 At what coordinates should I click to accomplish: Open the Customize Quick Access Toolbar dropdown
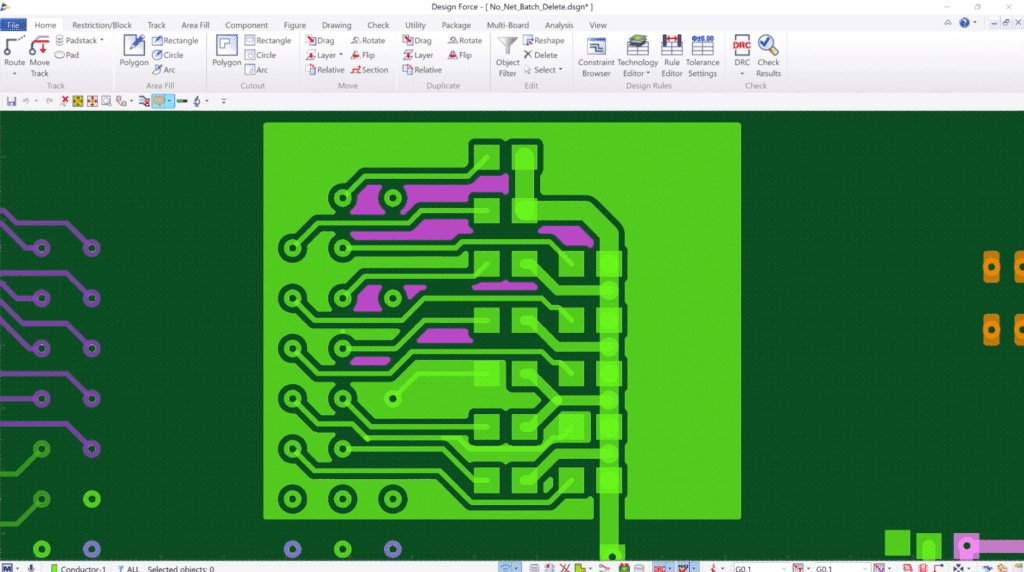point(223,101)
